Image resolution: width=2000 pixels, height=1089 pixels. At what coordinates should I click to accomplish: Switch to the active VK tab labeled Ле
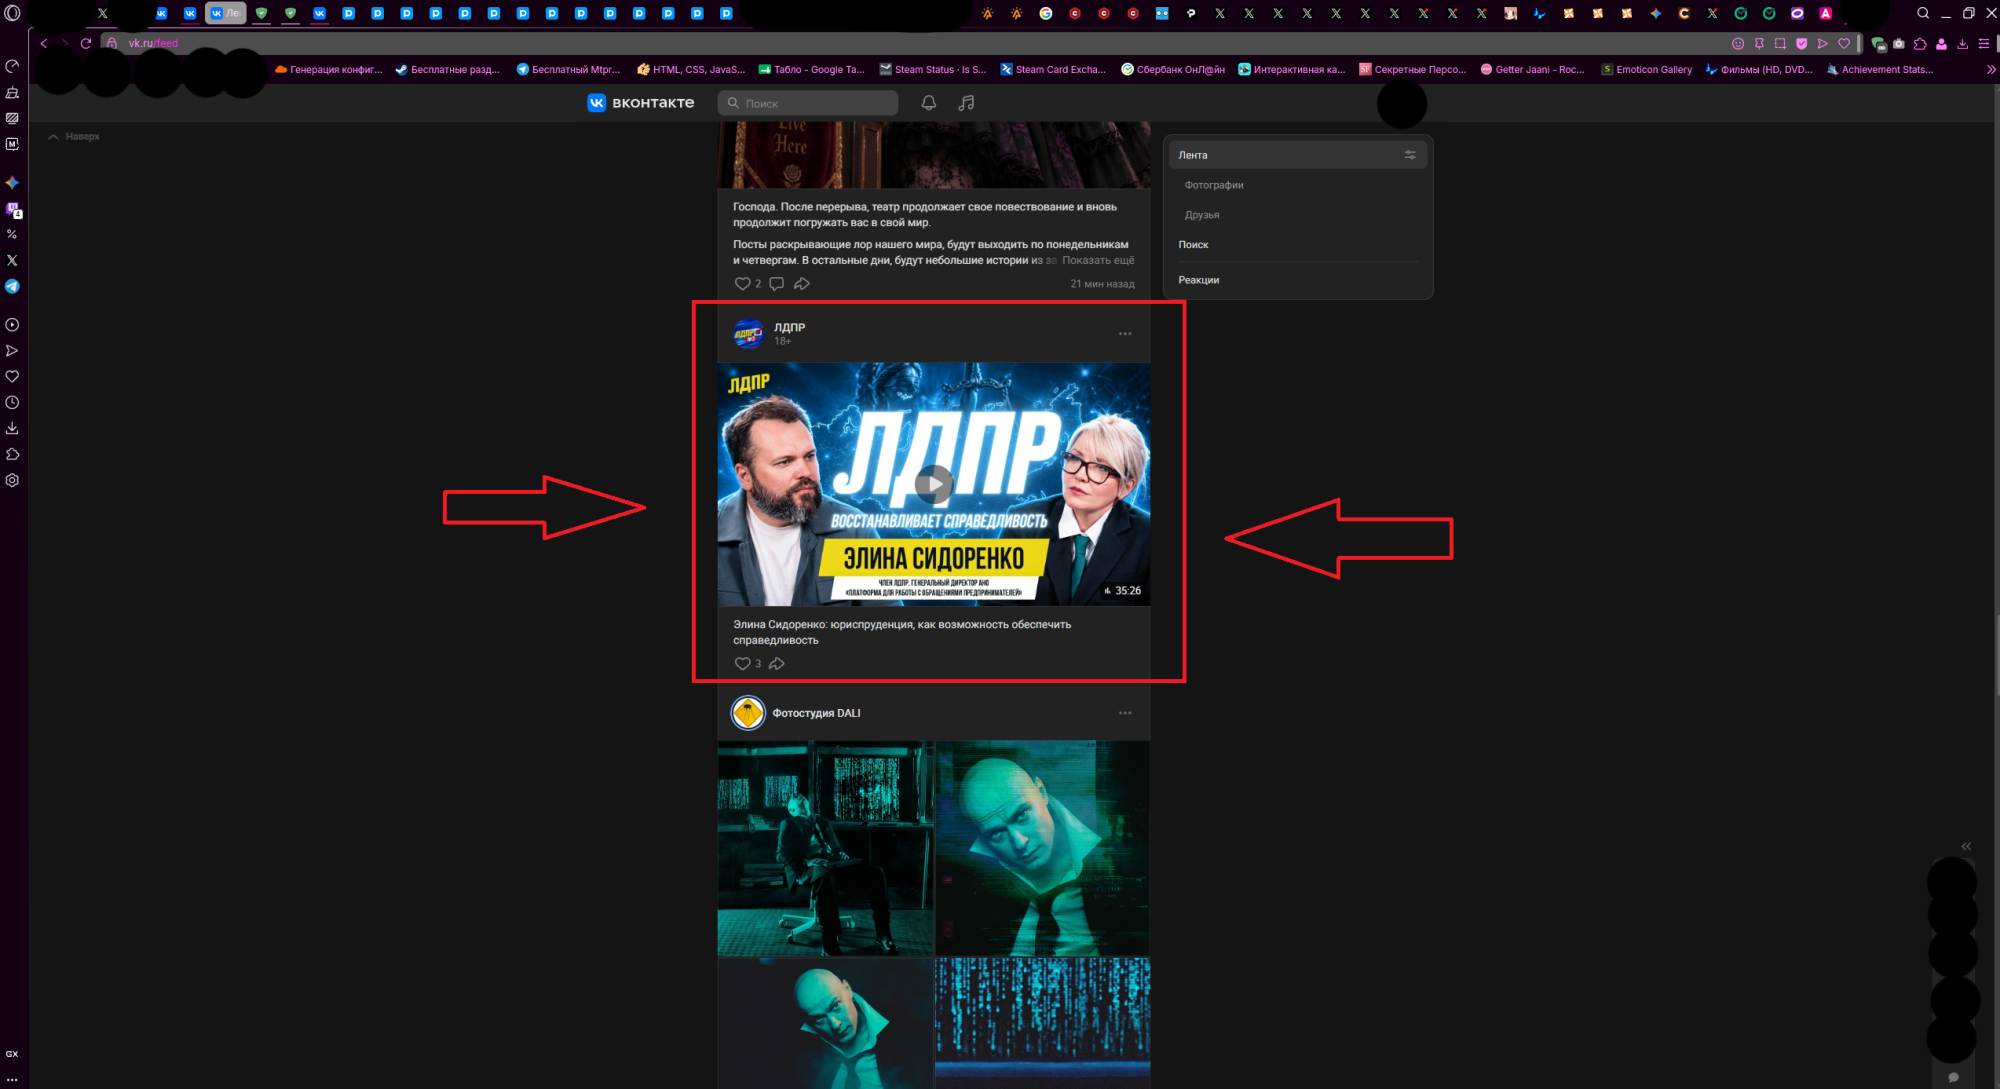coord(225,13)
